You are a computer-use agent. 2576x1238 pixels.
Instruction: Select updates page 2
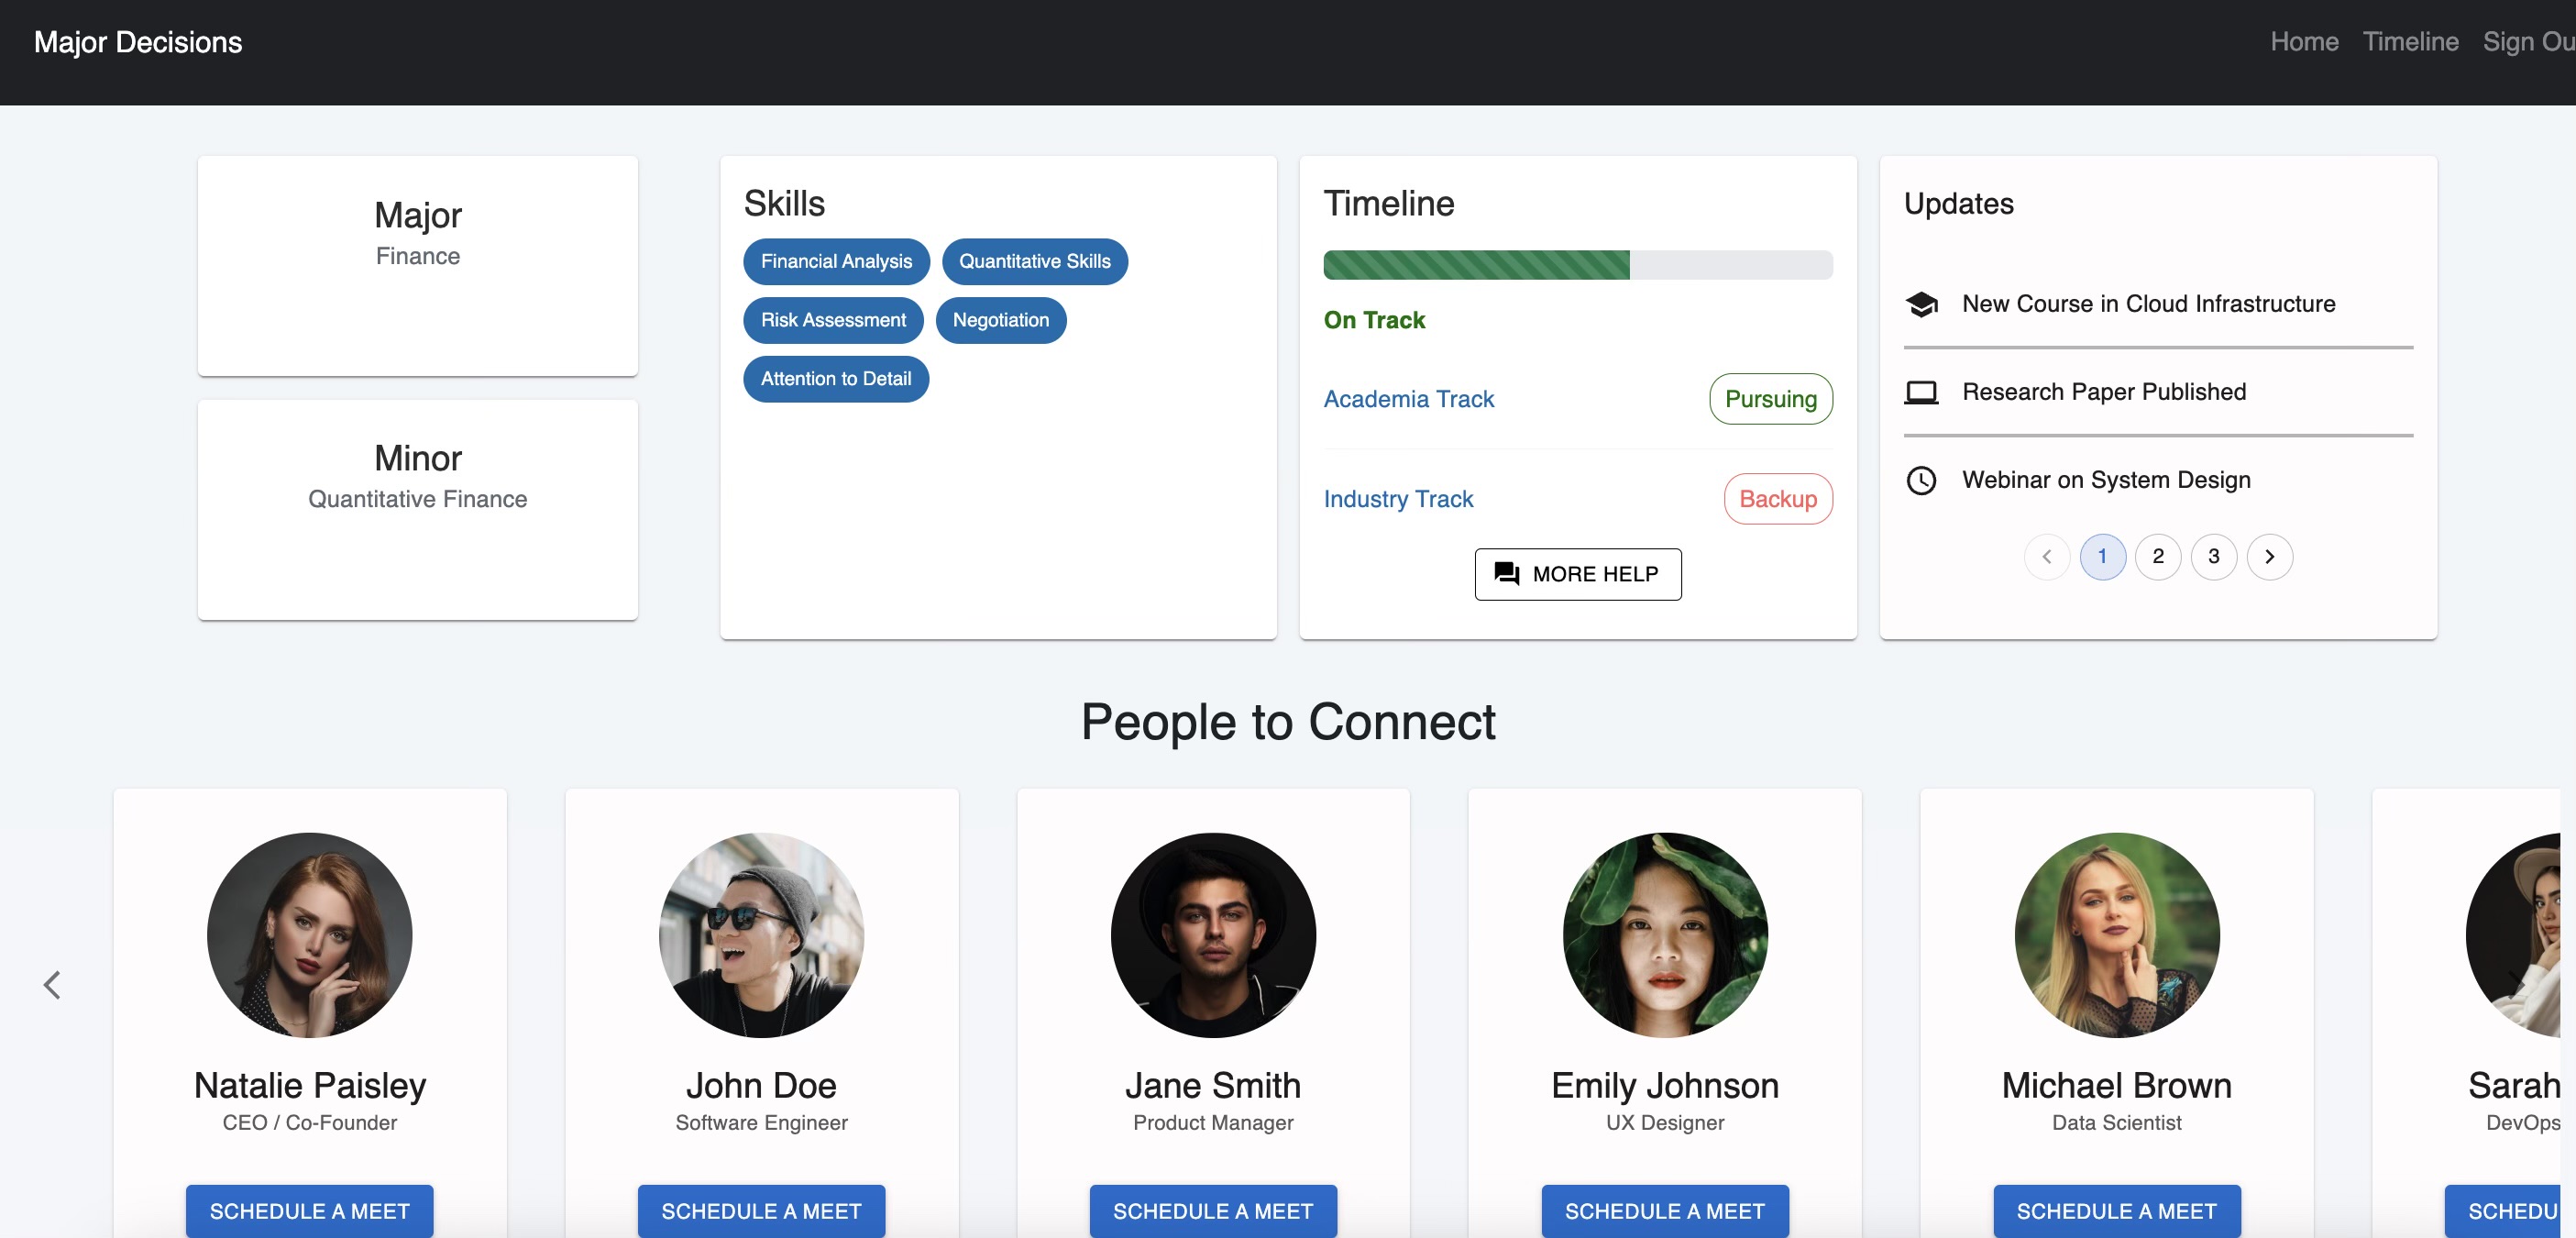[x=2158, y=557]
